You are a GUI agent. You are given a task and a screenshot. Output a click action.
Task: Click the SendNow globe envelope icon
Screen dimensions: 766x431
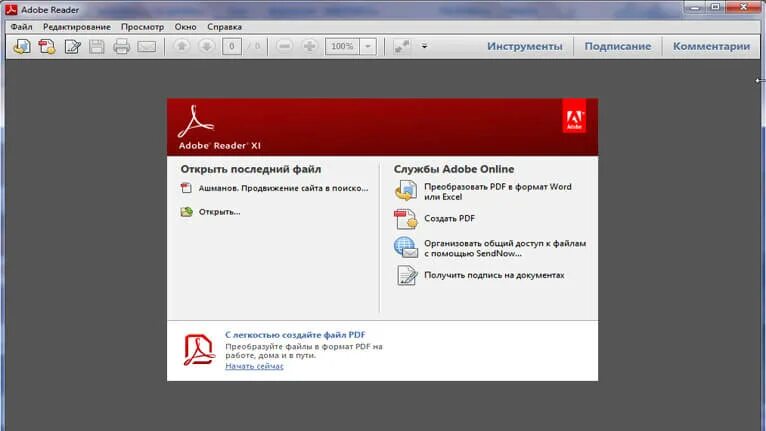coord(406,247)
